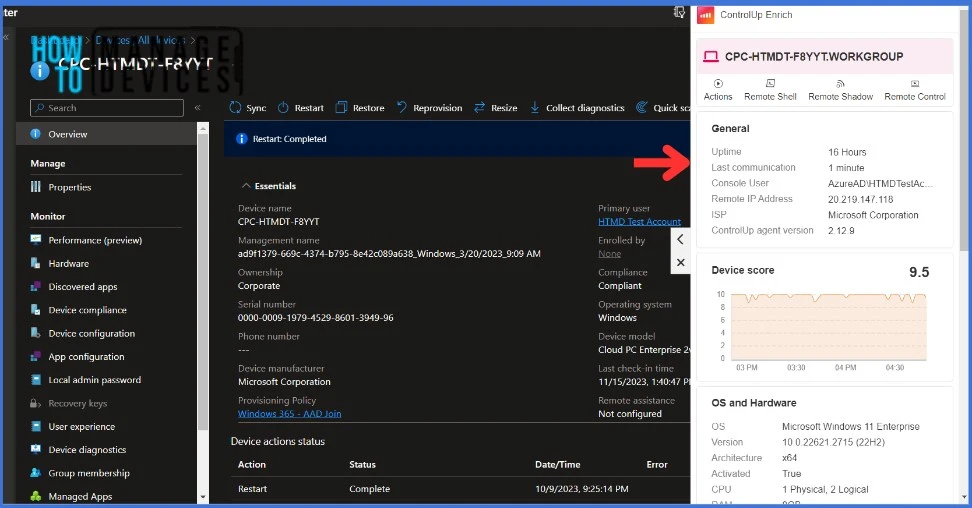Open the Overview menu item
The height and width of the screenshot is (508, 972).
tap(107, 134)
